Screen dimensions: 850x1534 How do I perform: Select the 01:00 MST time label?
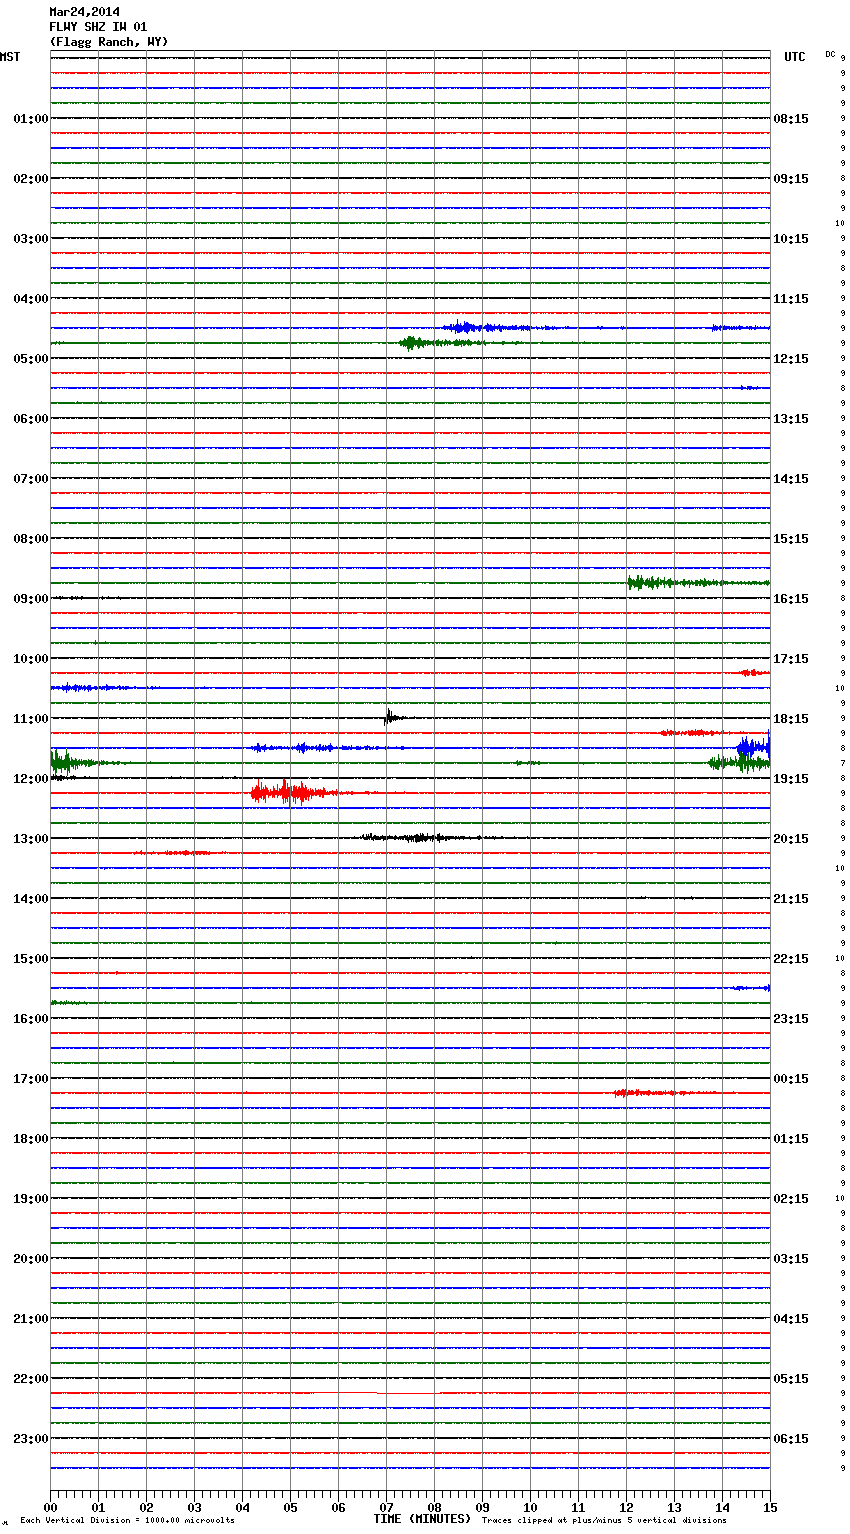point(31,119)
